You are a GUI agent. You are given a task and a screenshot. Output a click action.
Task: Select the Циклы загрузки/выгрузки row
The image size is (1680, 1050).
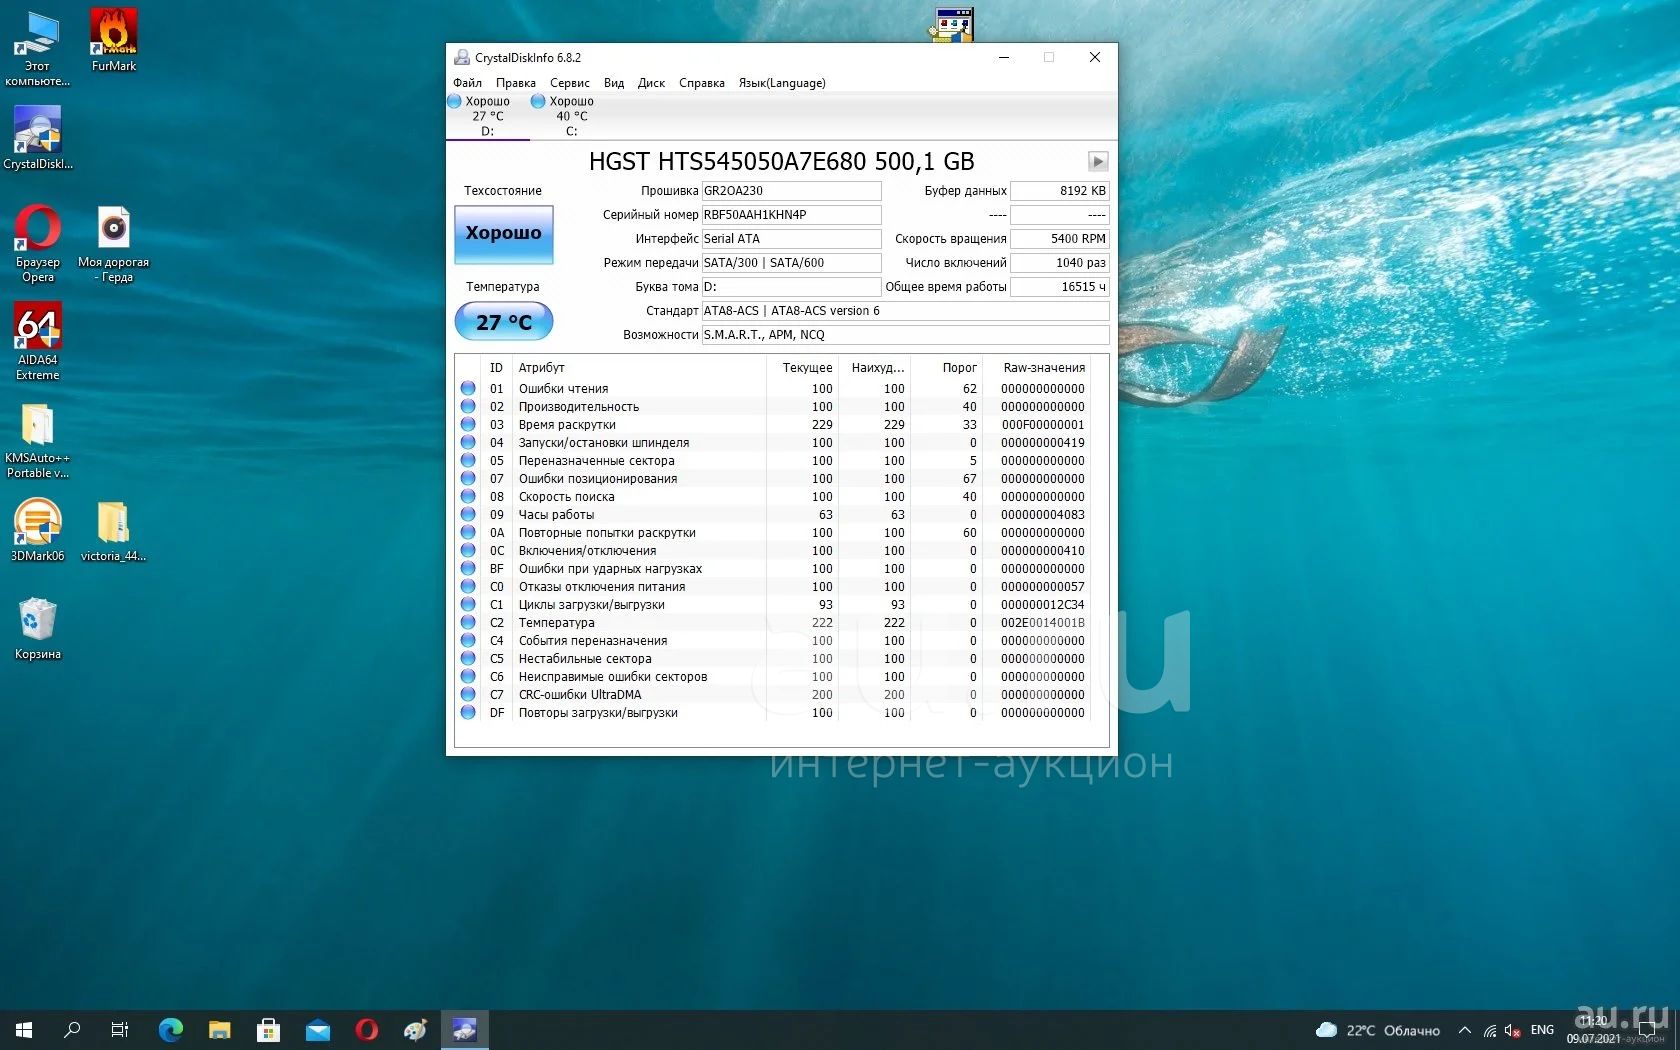(x=774, y=605)
